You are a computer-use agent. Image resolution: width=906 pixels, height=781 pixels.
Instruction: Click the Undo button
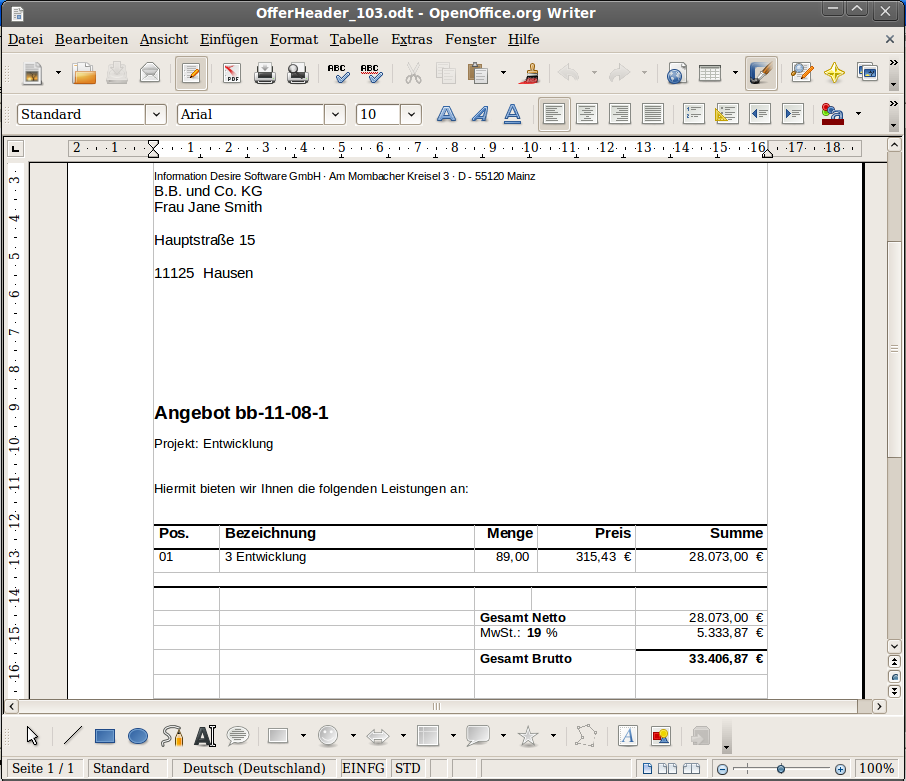coord(568,73)
